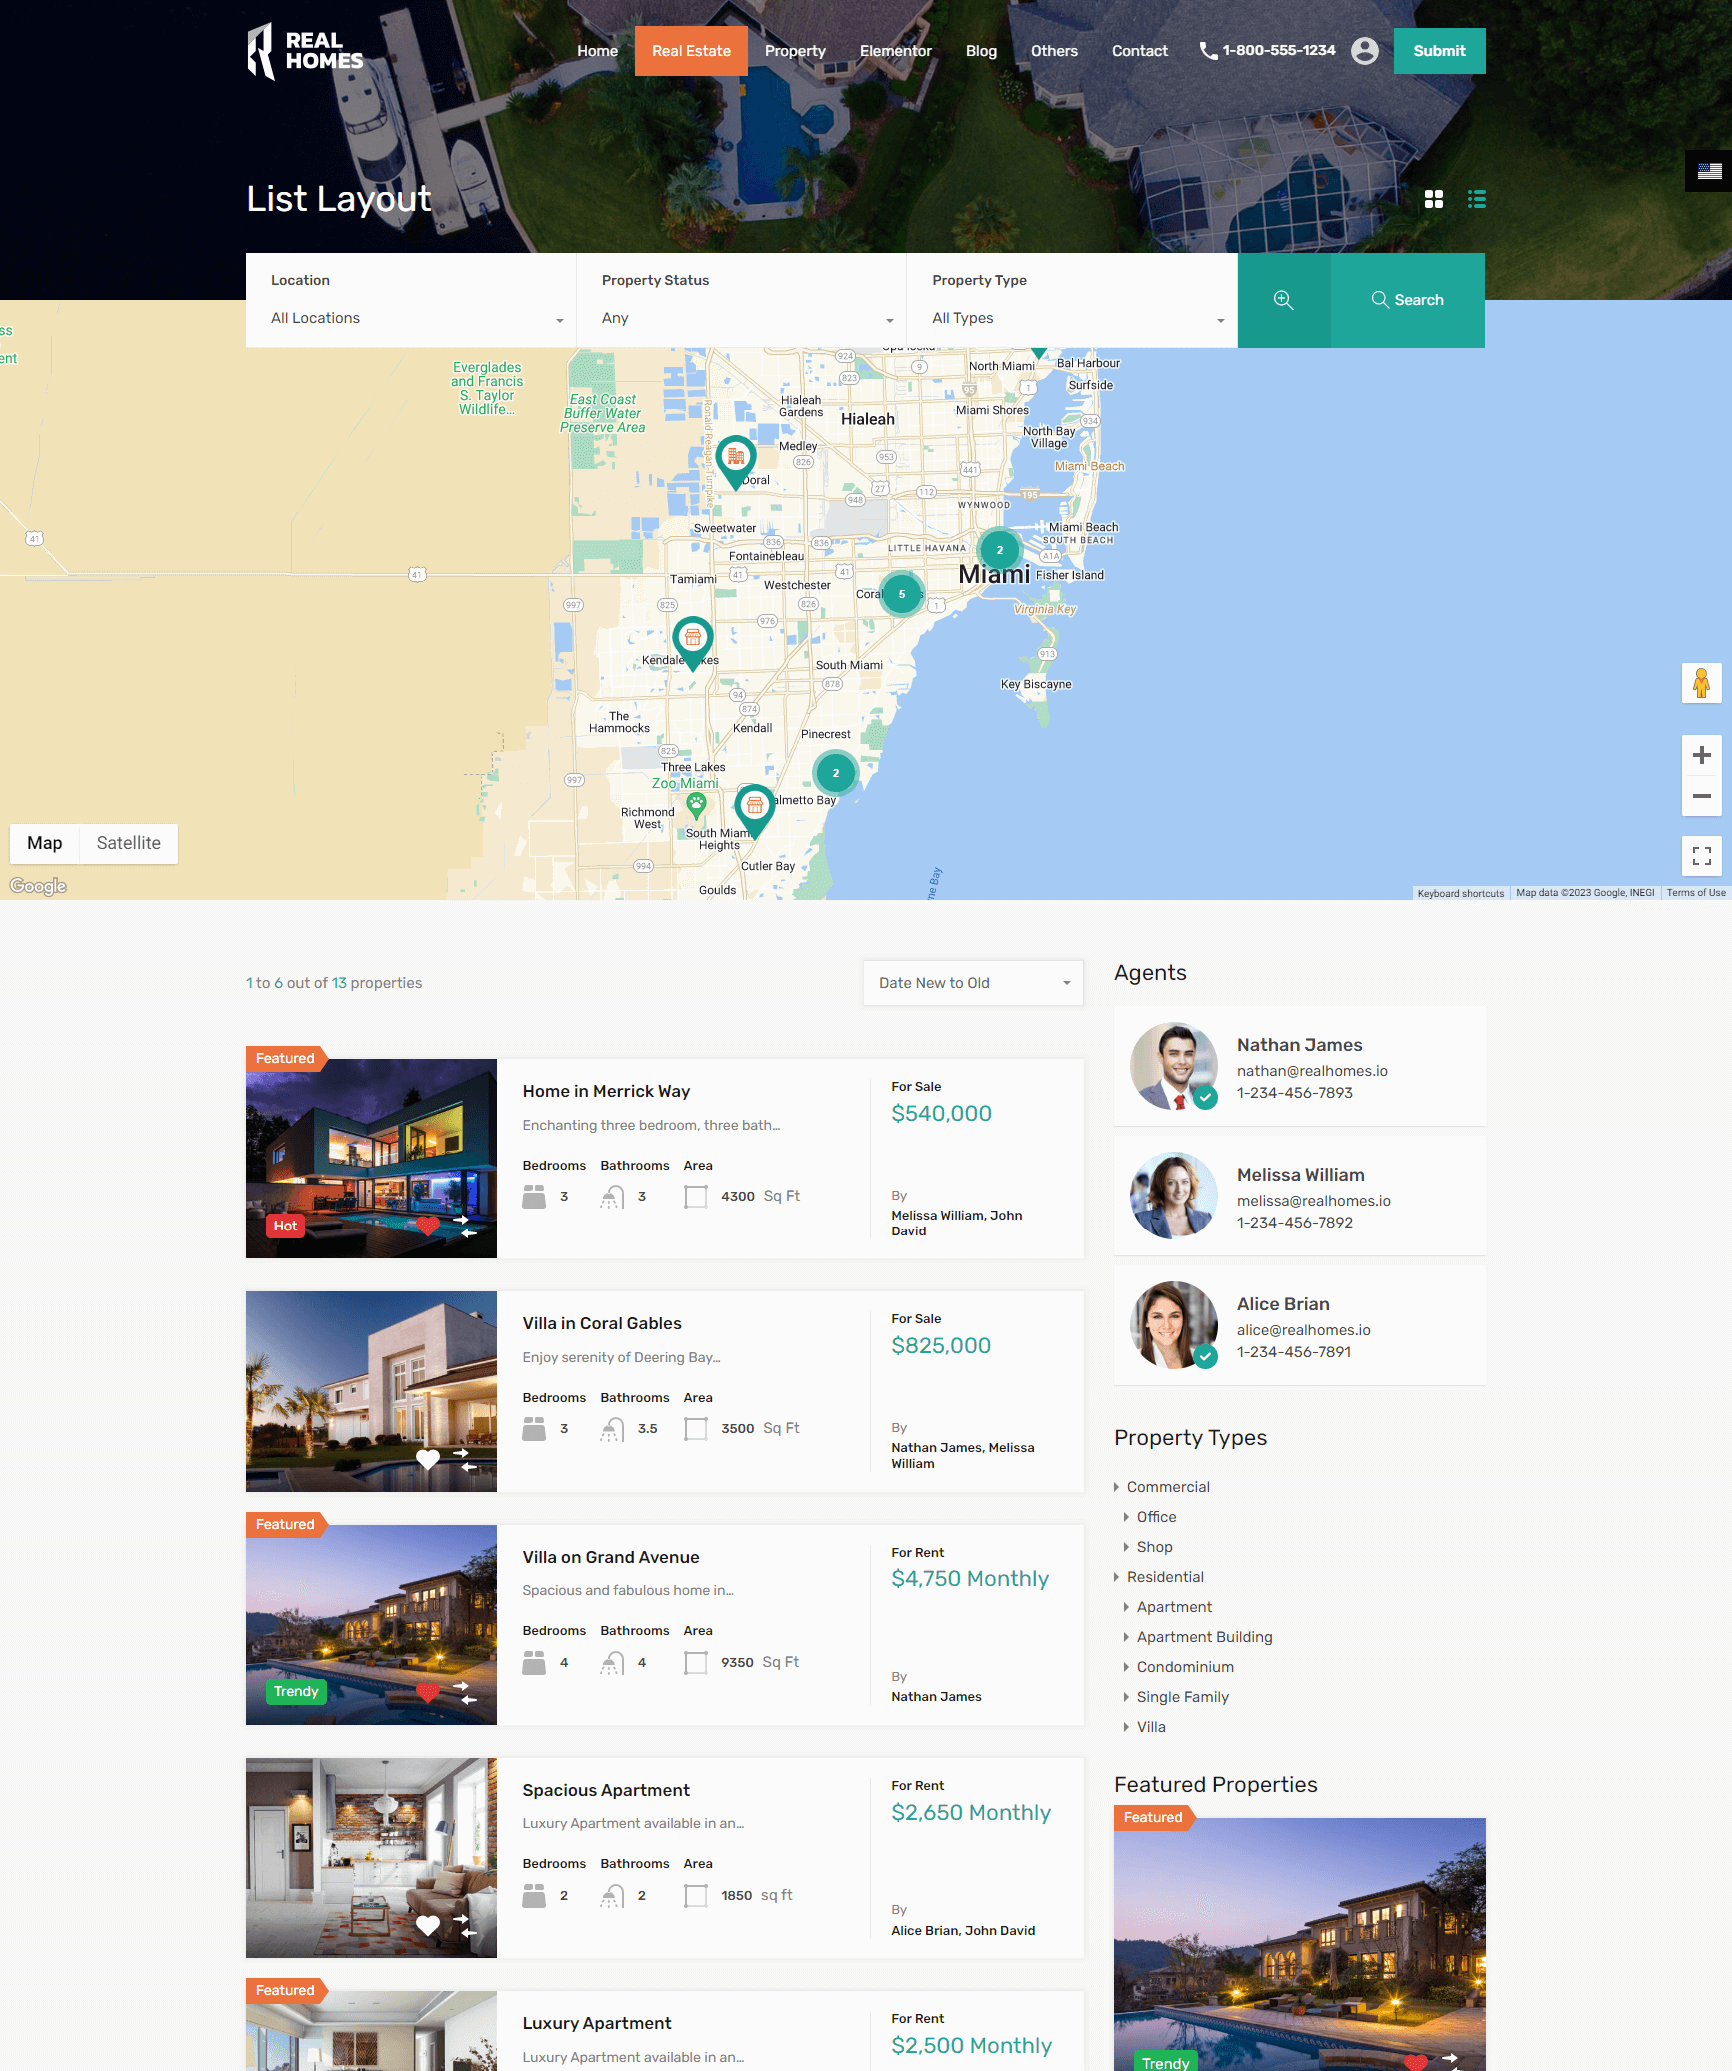
Task: Open the Home menu
Action: tap(597, 51)
